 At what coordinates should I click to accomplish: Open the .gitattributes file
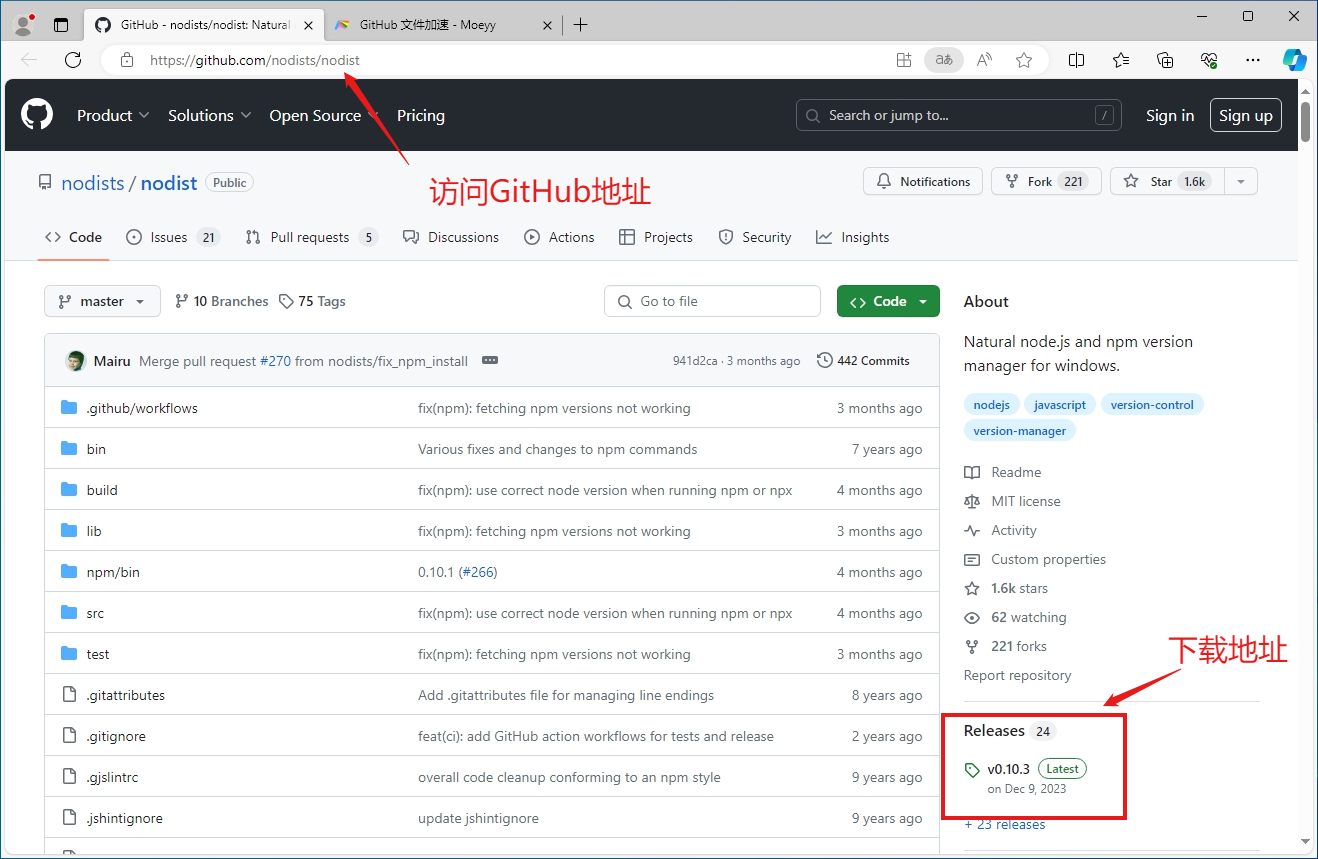(x=126, y=695)
